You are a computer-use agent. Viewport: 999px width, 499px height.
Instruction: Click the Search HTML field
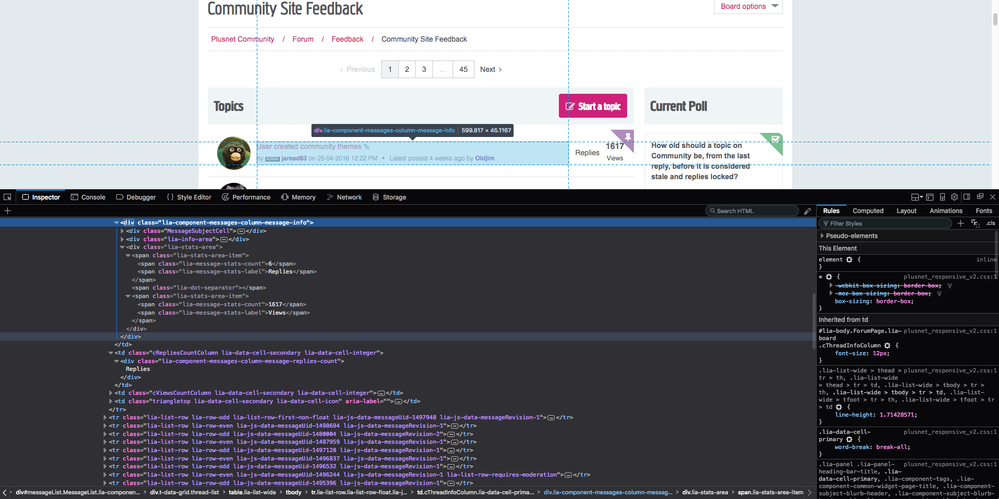(753, 211)
